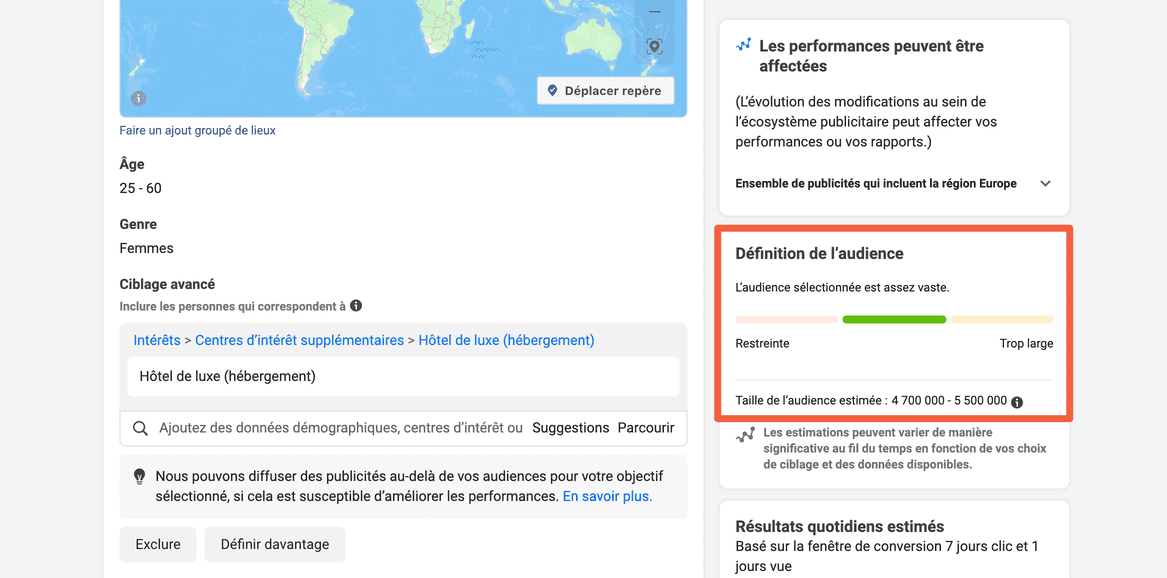Open Faire un ajout groupé de lieux link

coord(197,130)
